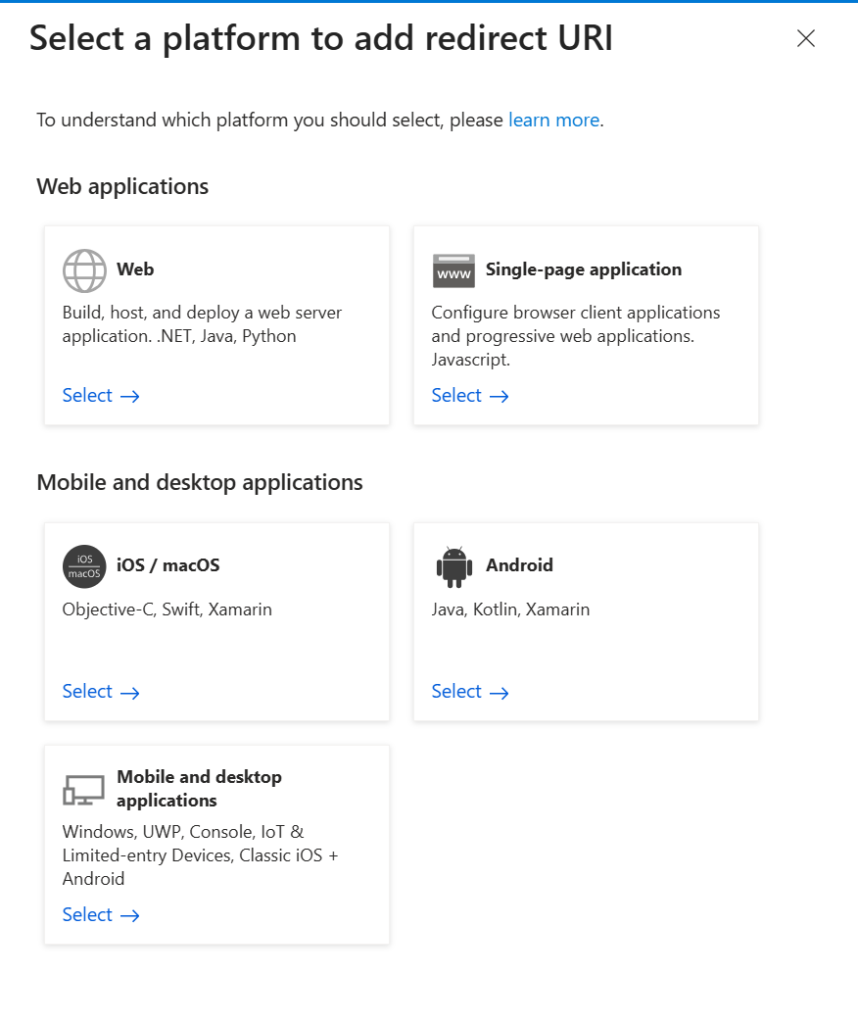Open the learn more link

(x=554, y=120)
